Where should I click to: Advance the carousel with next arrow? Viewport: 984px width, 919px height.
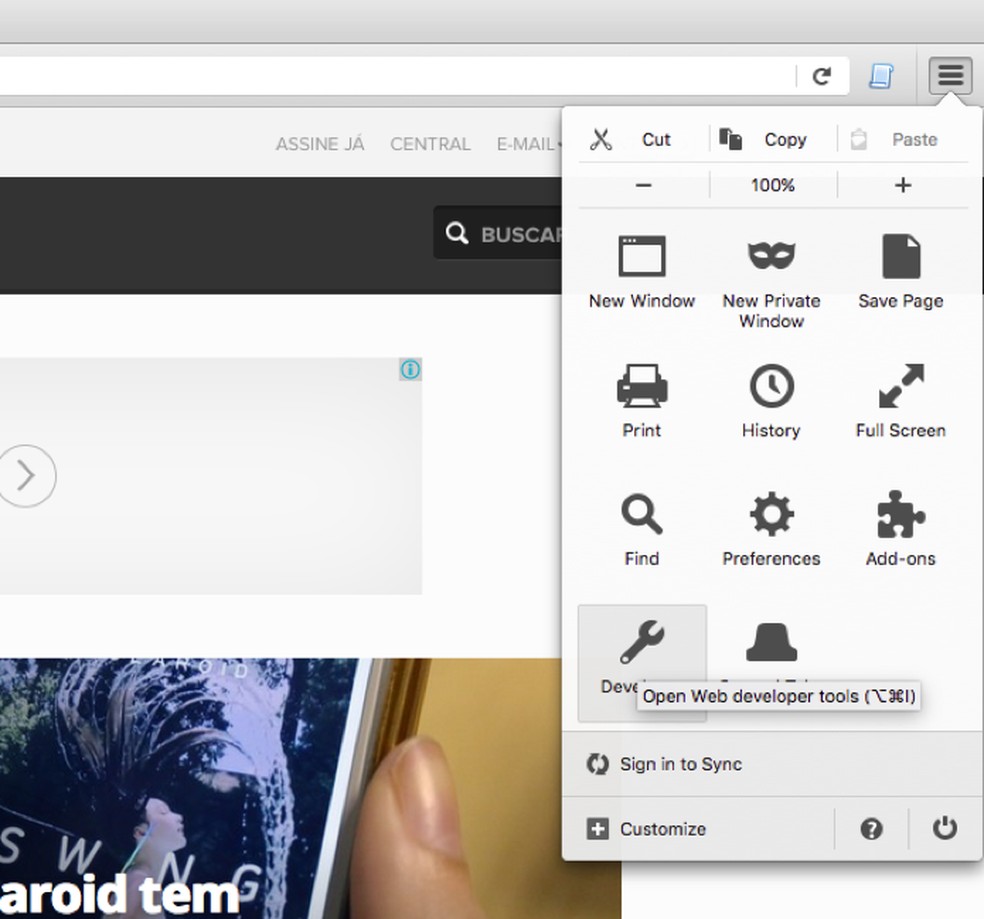point(26,475)
